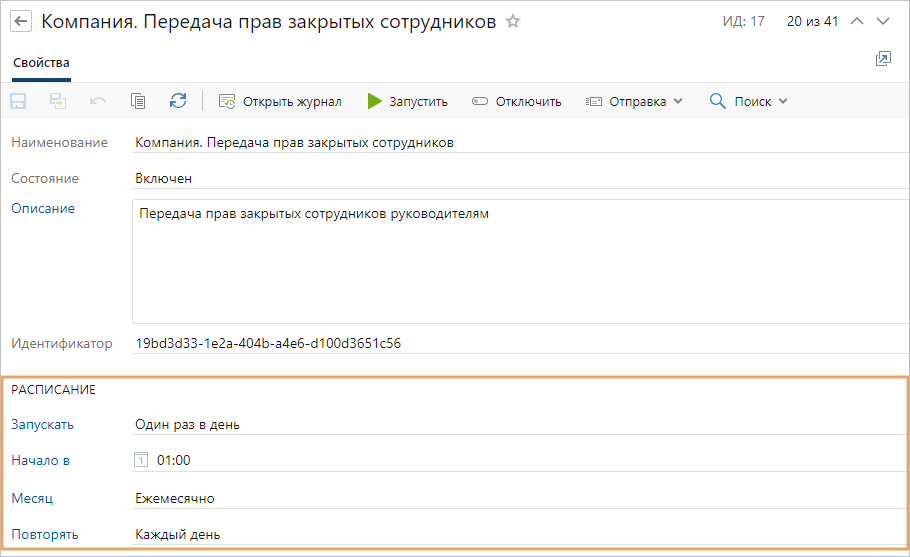This screenshot has height=557, width=910.
Task: Expand the Отправка dropdown
Action: tap(635, 101)
